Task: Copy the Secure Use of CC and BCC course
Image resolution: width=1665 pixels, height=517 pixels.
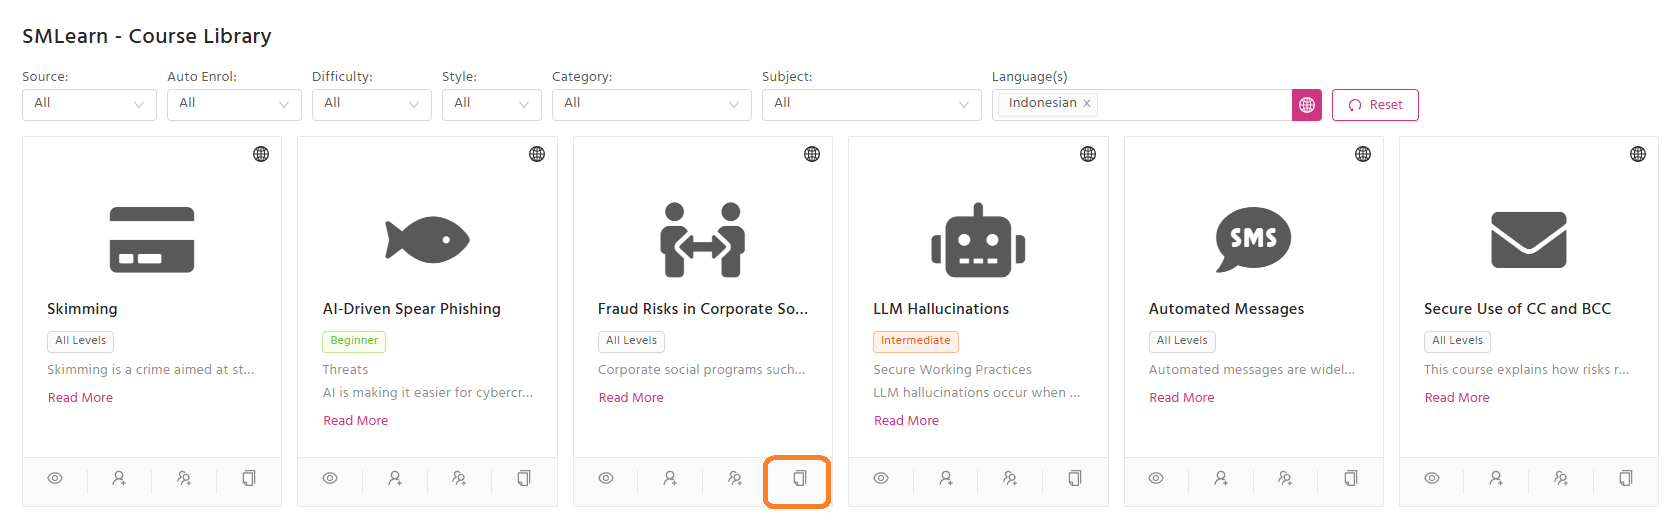Action: (x=1626, y=479)
